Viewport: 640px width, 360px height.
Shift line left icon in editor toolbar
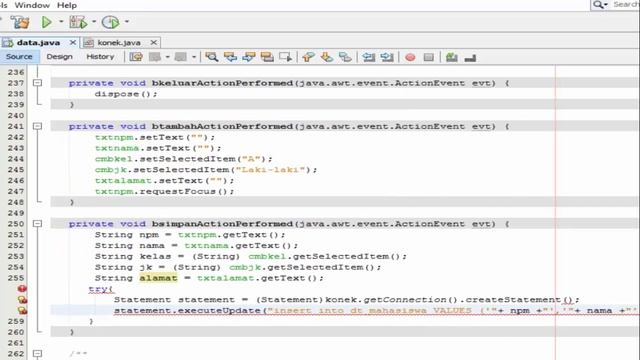click(369, 57)
